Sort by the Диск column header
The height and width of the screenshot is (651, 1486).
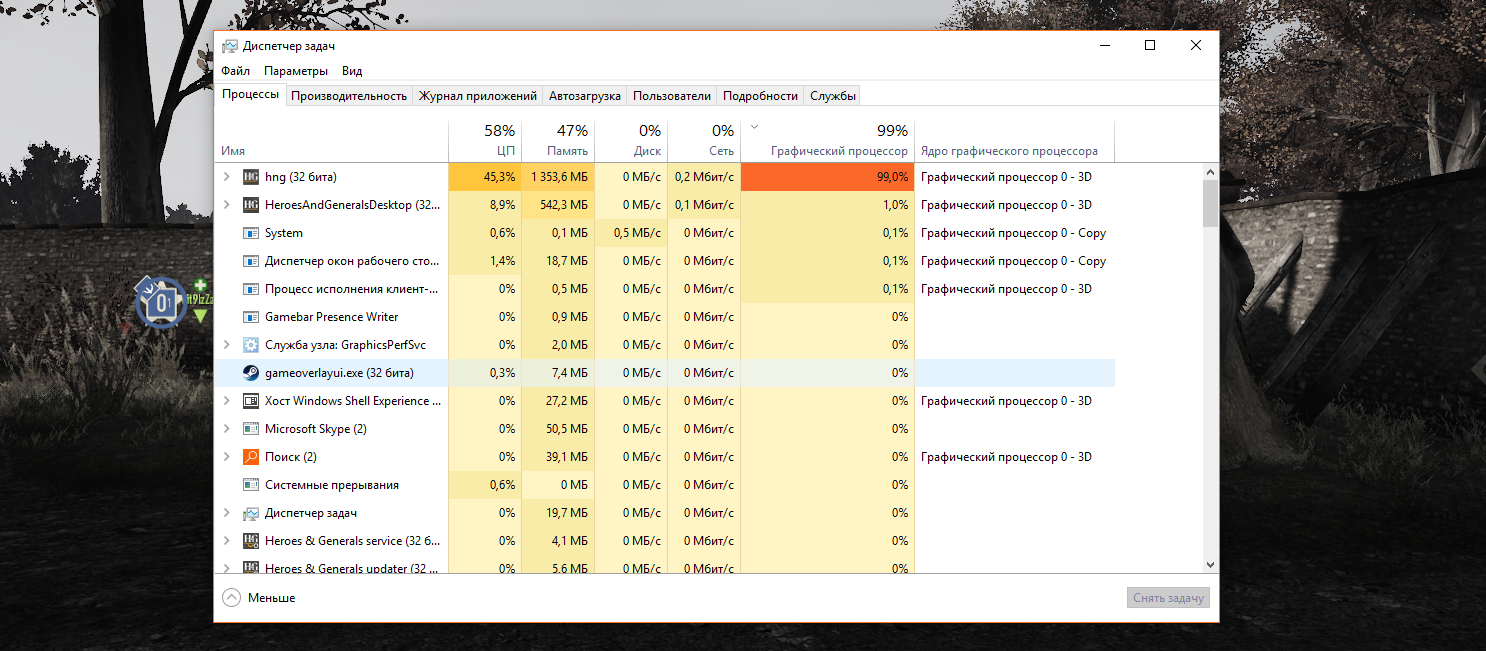point(631,141)
